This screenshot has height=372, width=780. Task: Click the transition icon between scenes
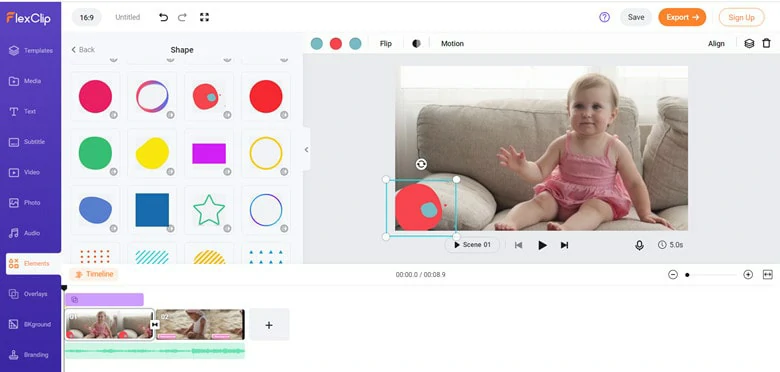pos(155,324)
